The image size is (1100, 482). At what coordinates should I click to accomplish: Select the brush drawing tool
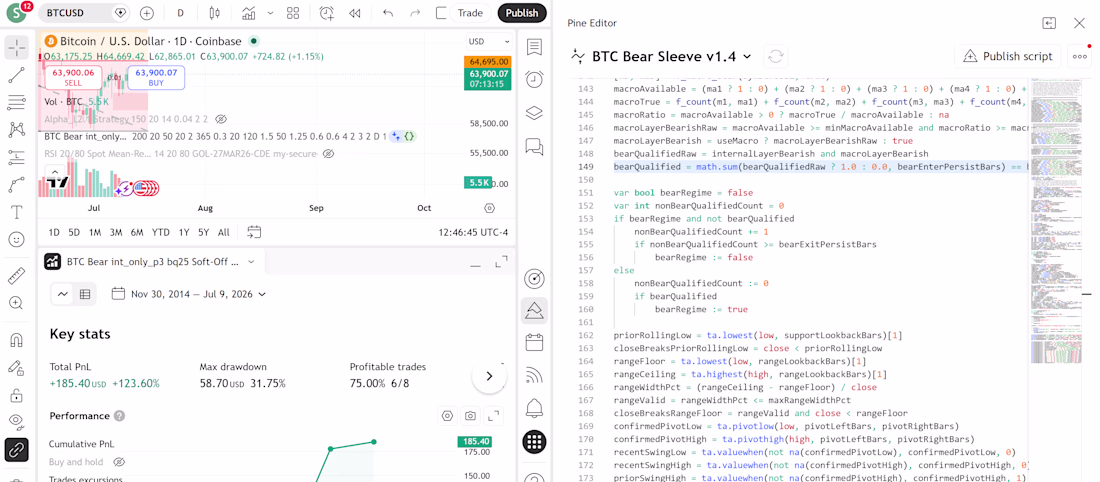[x=17, y=185]
